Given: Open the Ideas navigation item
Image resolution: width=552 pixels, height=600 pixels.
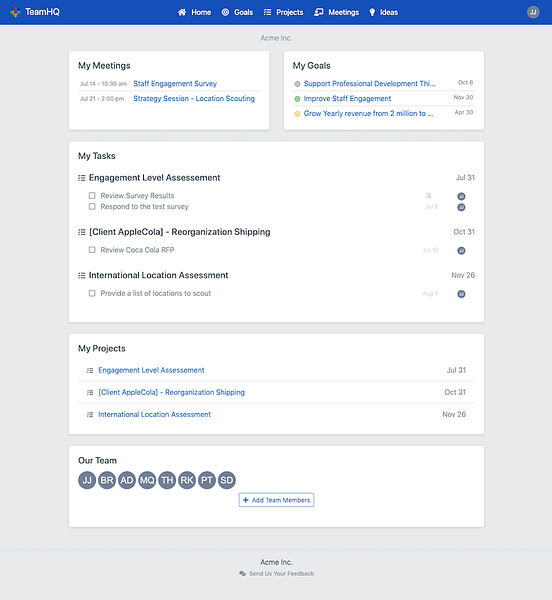Looking at the screenshot, I should click(383, 12).
